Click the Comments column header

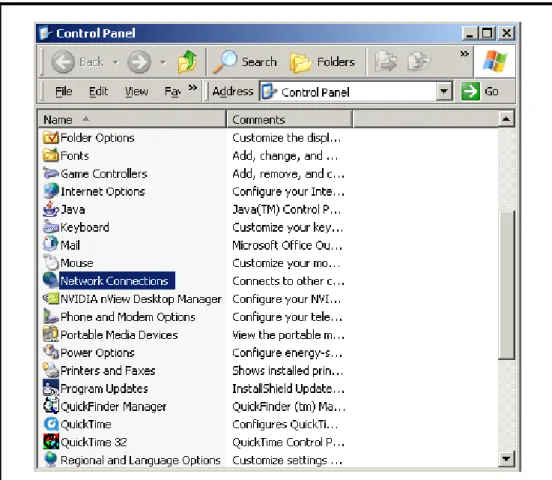[289, 119]
